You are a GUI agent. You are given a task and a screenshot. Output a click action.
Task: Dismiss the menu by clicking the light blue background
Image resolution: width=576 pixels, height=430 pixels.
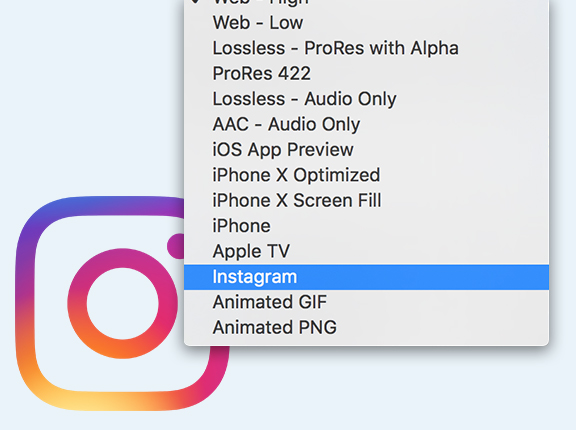pyautogui.click(x=92, y=92)
